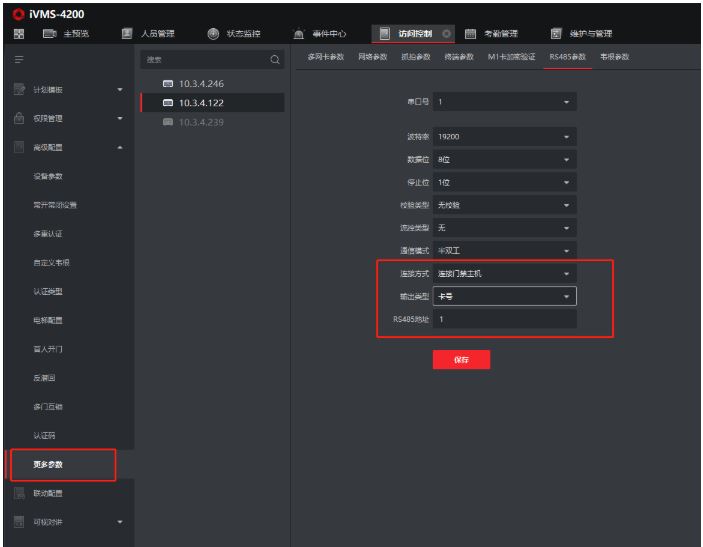Viewport: 703px width, 547px height.
Task: Open the communication mode (通信模式) dropdown
Action: [x=504, y=251]
